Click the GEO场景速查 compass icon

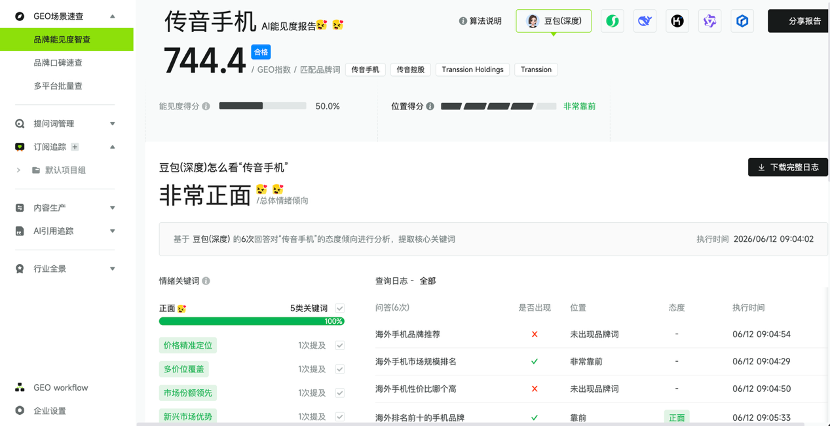click(20, 16)
